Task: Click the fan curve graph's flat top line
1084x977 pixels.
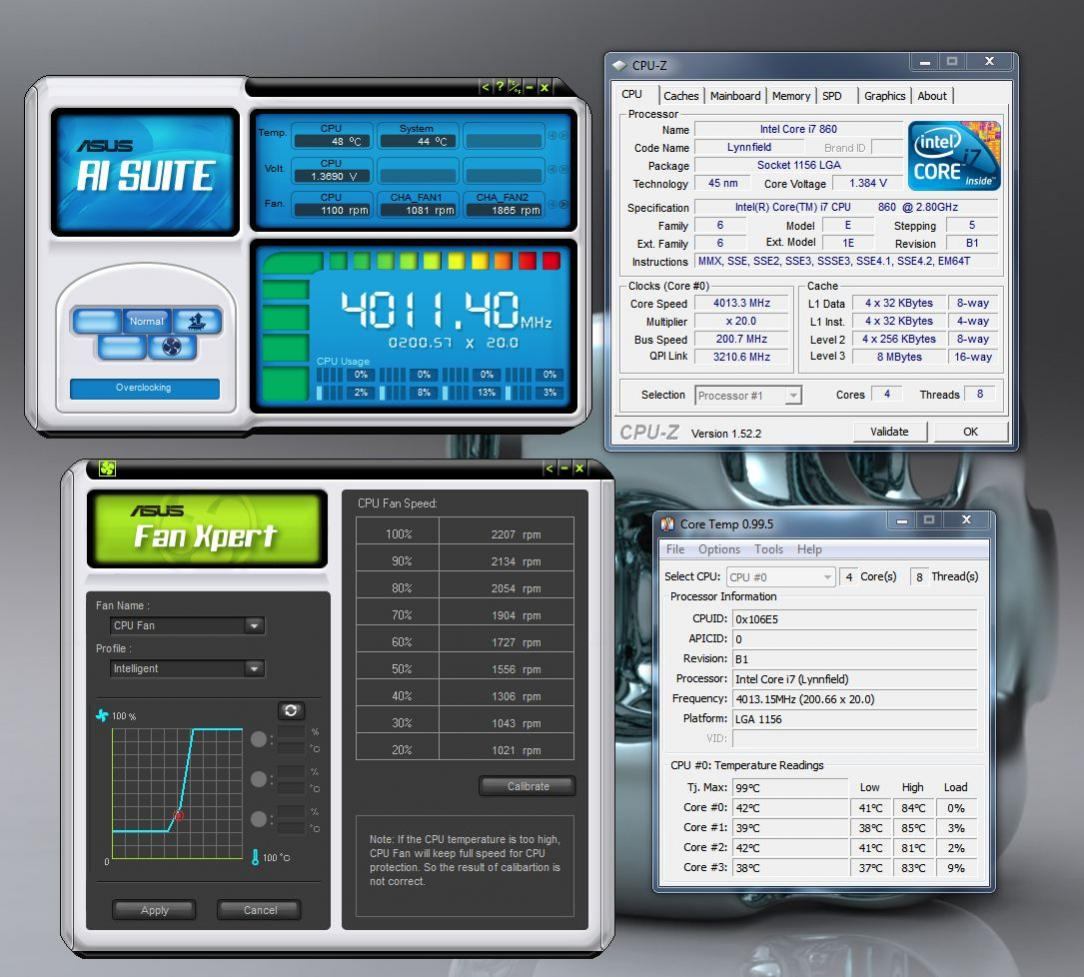Action: [217, 729]
